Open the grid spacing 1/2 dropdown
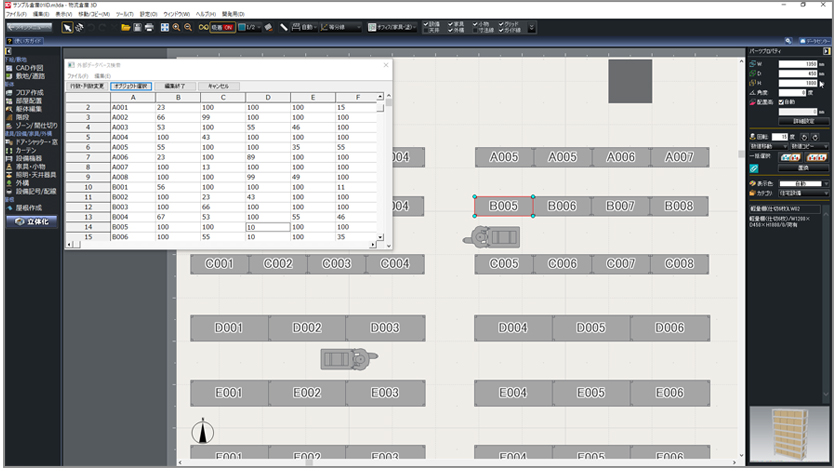 (254, 27)
